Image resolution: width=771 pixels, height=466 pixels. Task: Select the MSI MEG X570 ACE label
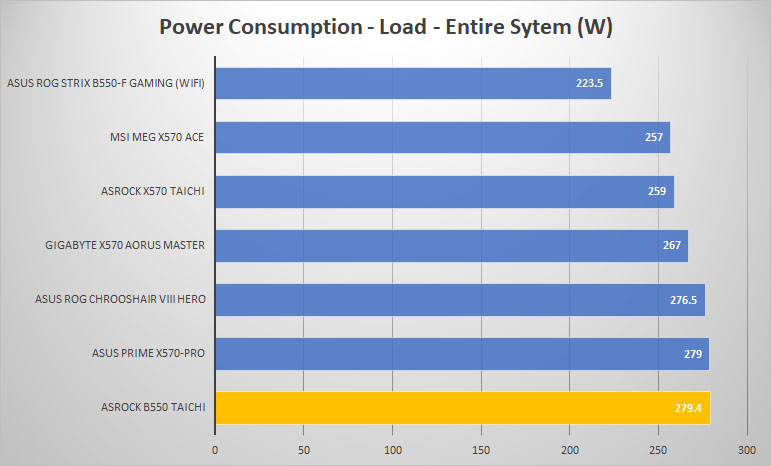point(157,137)
